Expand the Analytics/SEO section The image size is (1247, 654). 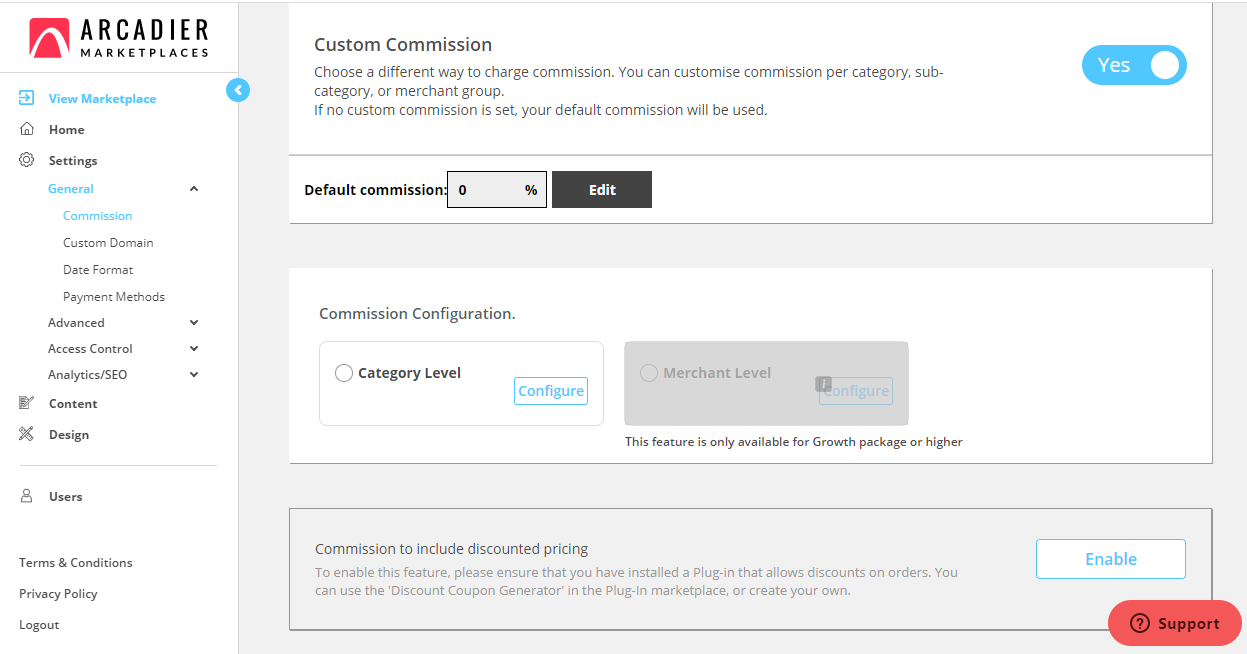click(194, 375)
